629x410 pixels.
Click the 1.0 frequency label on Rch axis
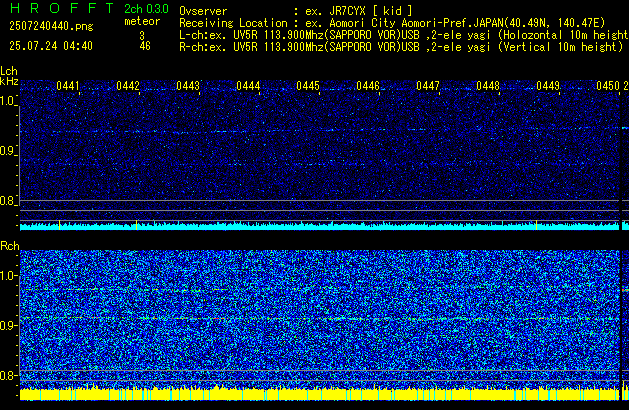pyautogui.click(x=8, y=276)
